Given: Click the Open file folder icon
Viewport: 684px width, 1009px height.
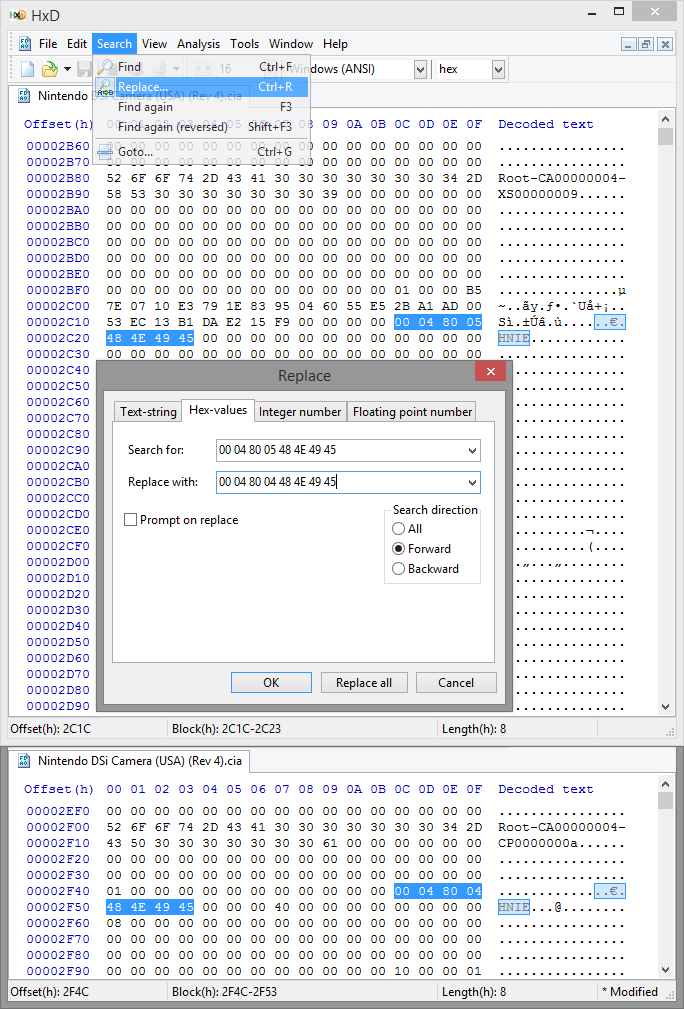Looking at the screenshot, I should tap(49, 69).
